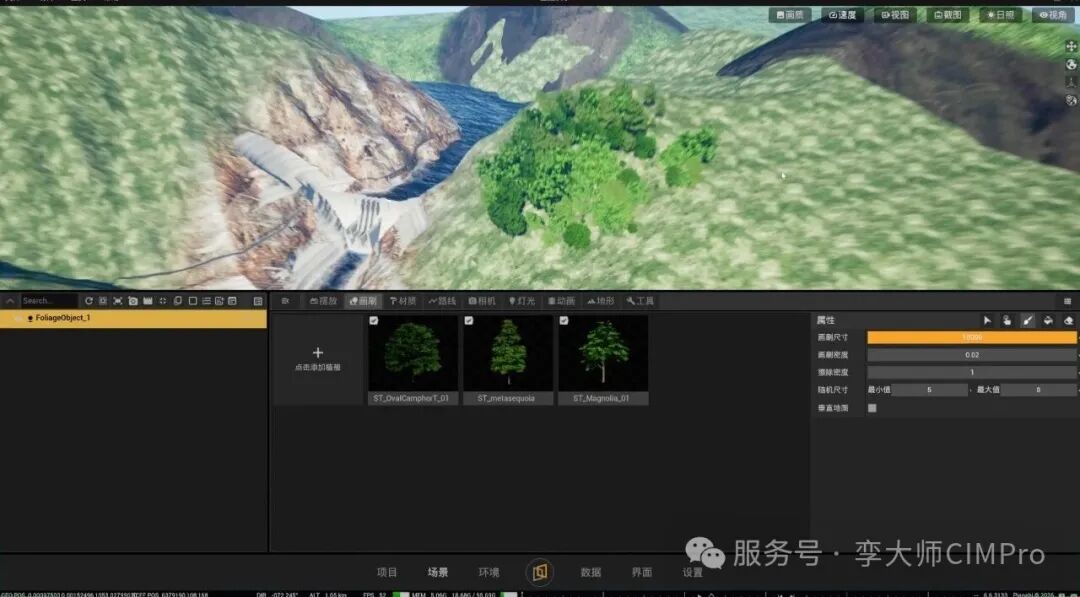Switch to the 相机 tab
The width and height of the screenshot is (1080, 597).
click(482, 301)
